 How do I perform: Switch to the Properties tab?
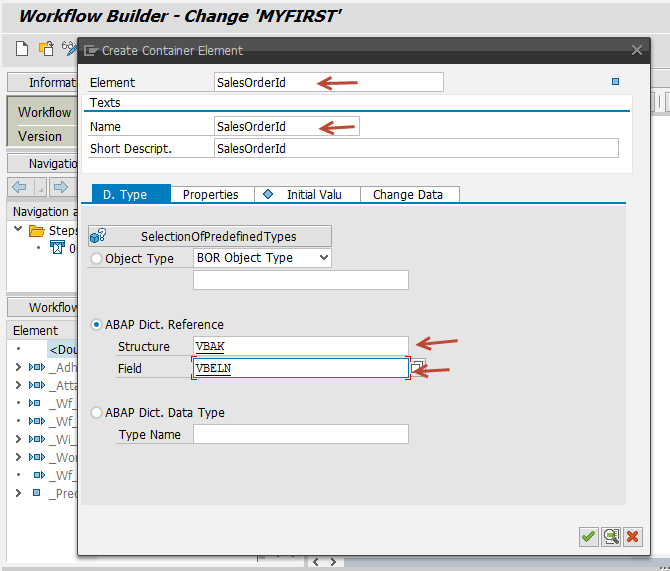click(x=210, y=194)
